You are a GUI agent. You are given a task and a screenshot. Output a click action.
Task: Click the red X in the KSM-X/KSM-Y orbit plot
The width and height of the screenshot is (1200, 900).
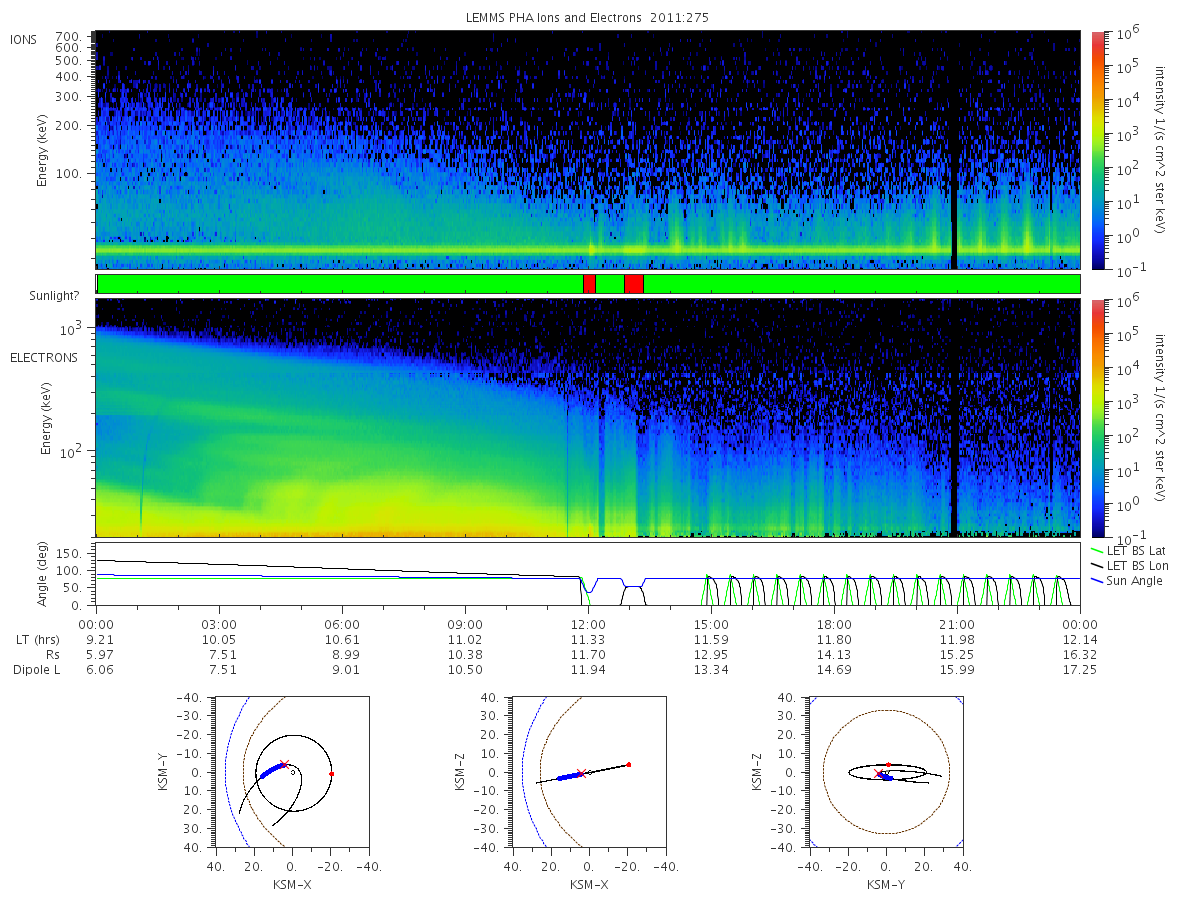point(284,765)
